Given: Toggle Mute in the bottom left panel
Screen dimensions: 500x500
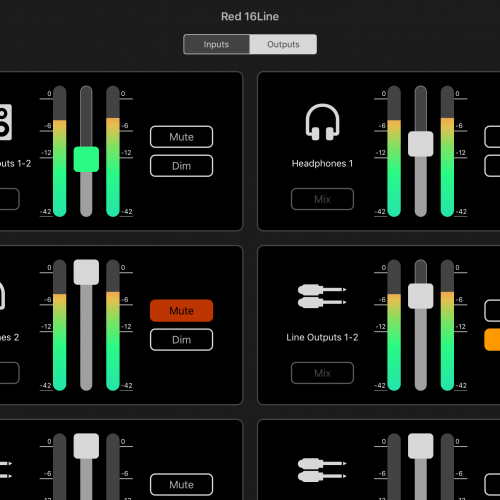Looking at the screenshot, I should [181, 485].
